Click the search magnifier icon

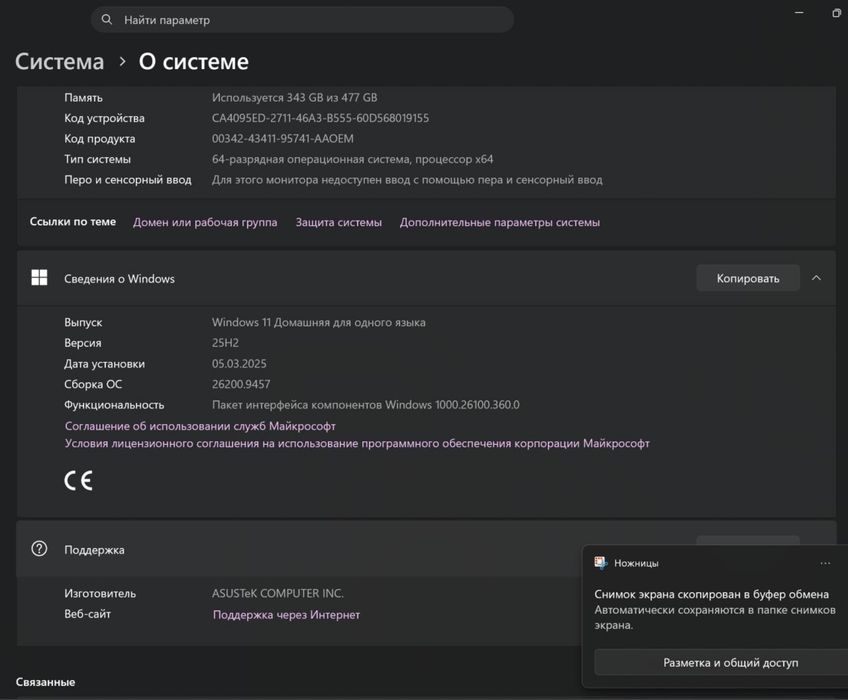point(107,19)
